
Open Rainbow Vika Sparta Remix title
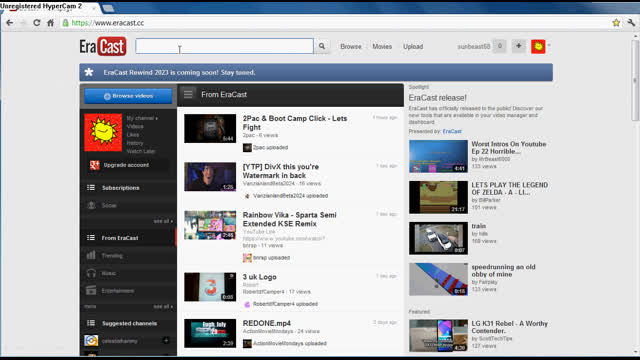pos(289,219)
